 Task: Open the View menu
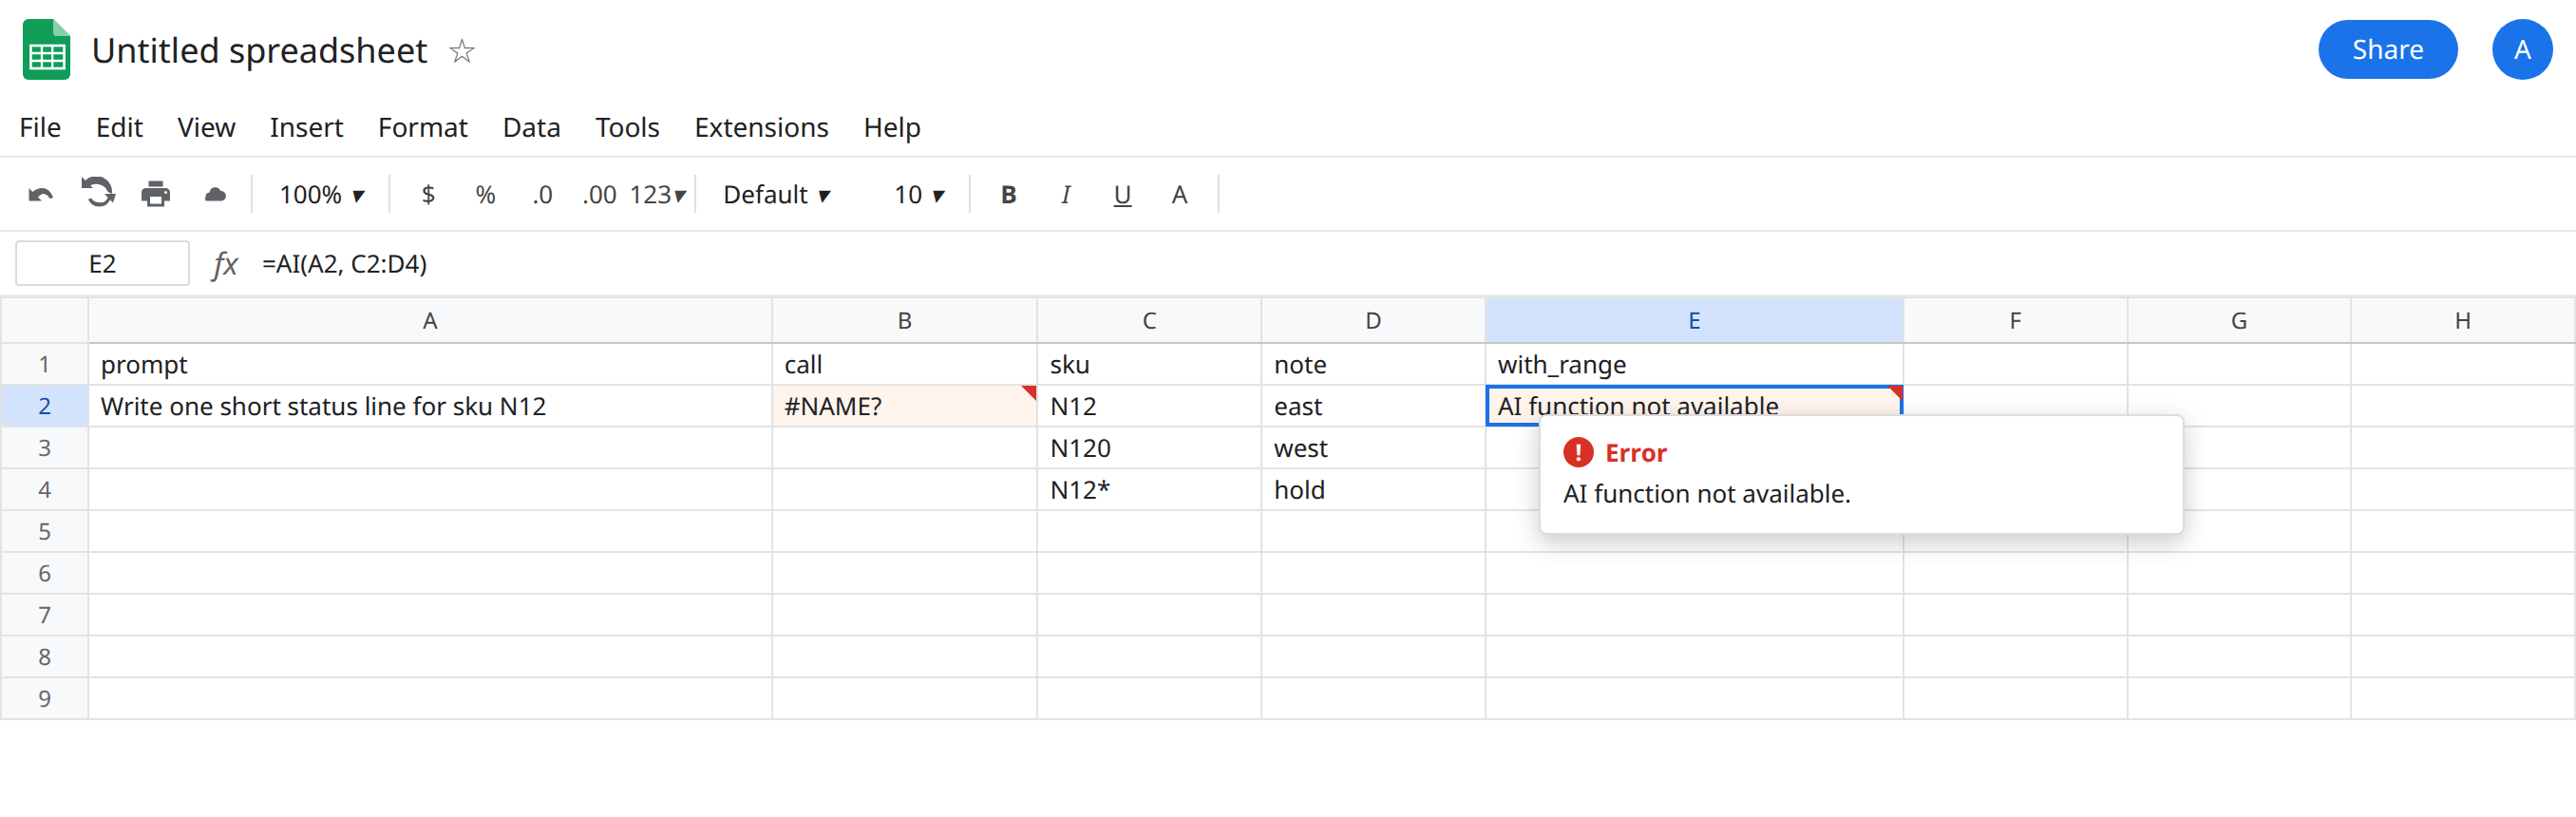(206, 128)
